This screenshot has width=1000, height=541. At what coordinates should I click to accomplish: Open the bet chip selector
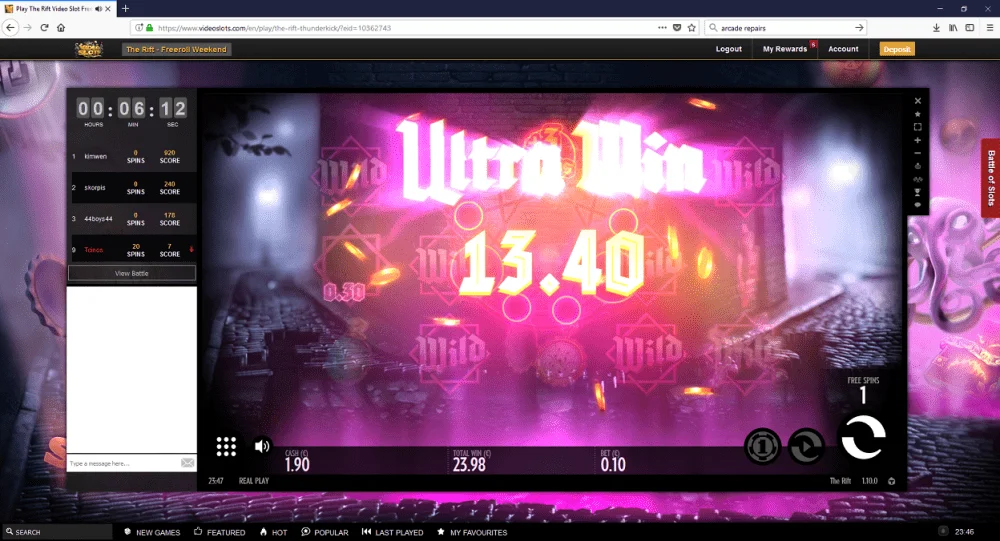(762, 446)
